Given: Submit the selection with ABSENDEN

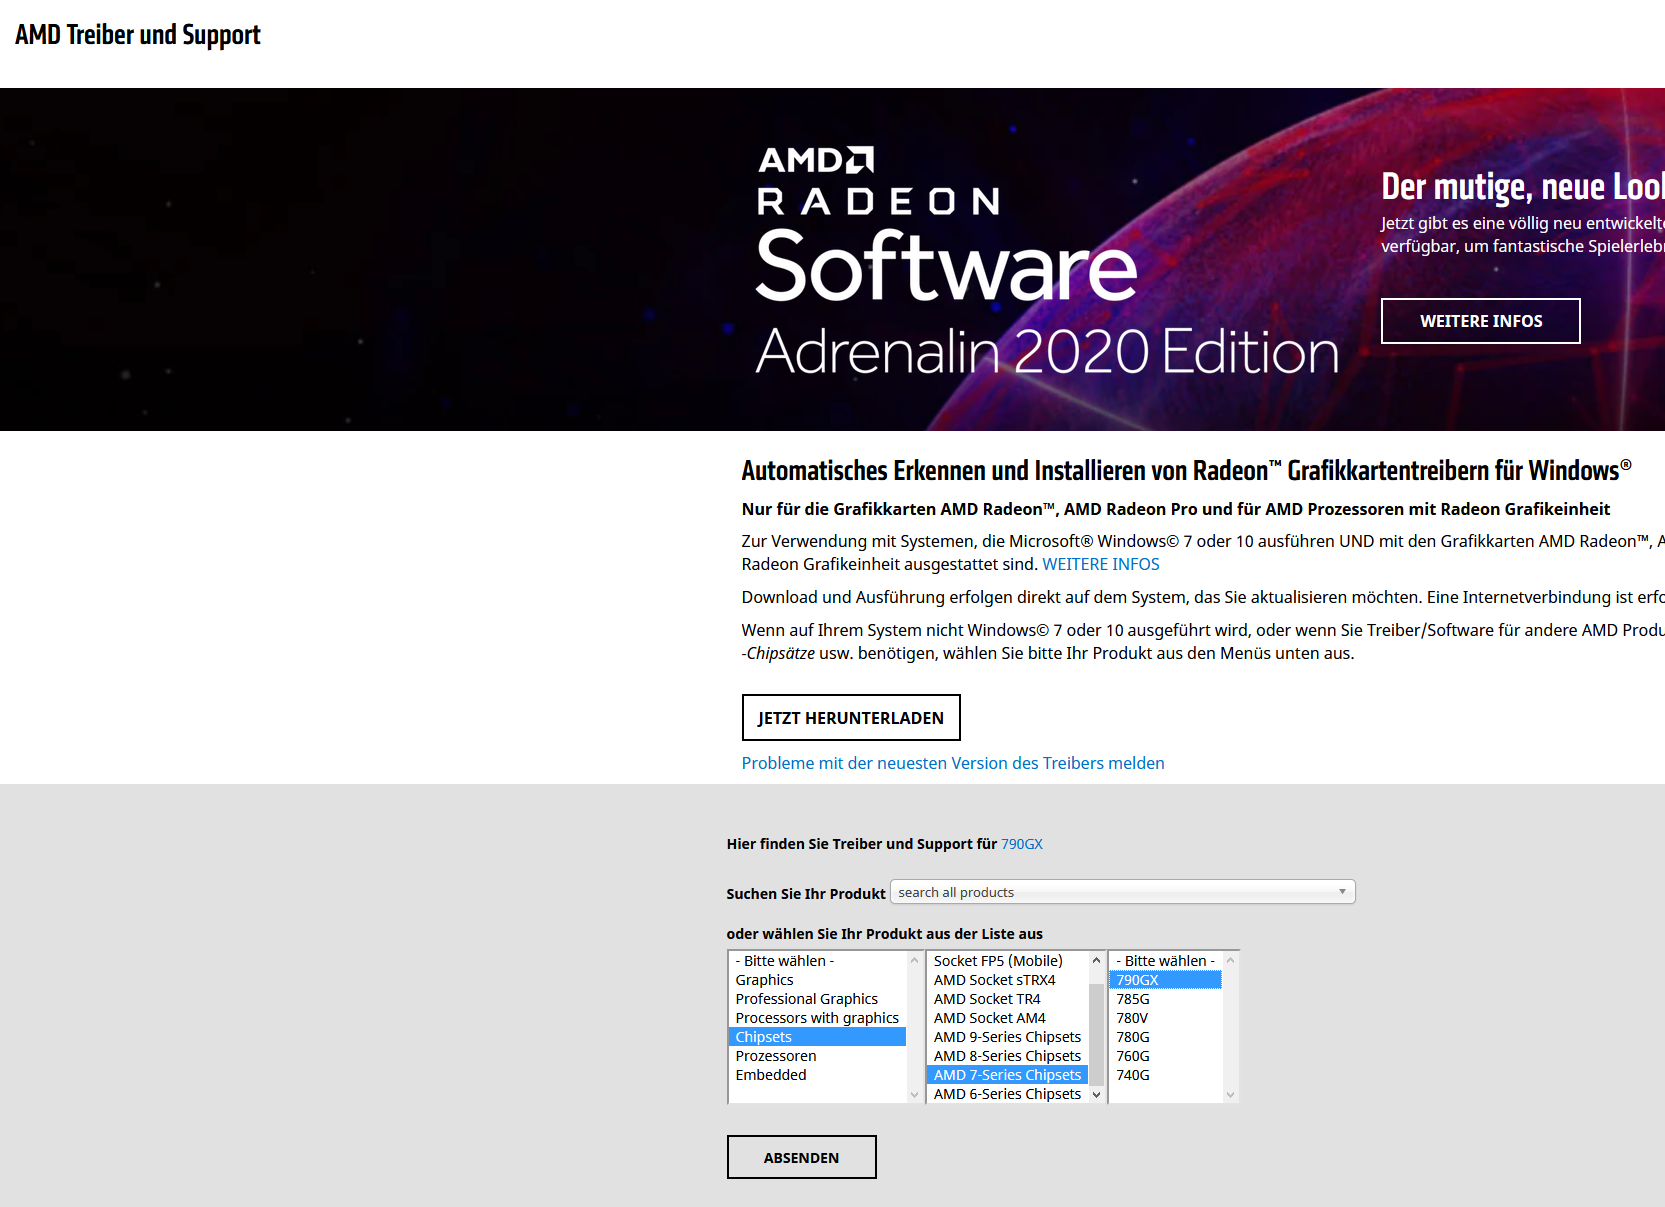Looking at the screenshot, I should click(x=801, y=1157).
